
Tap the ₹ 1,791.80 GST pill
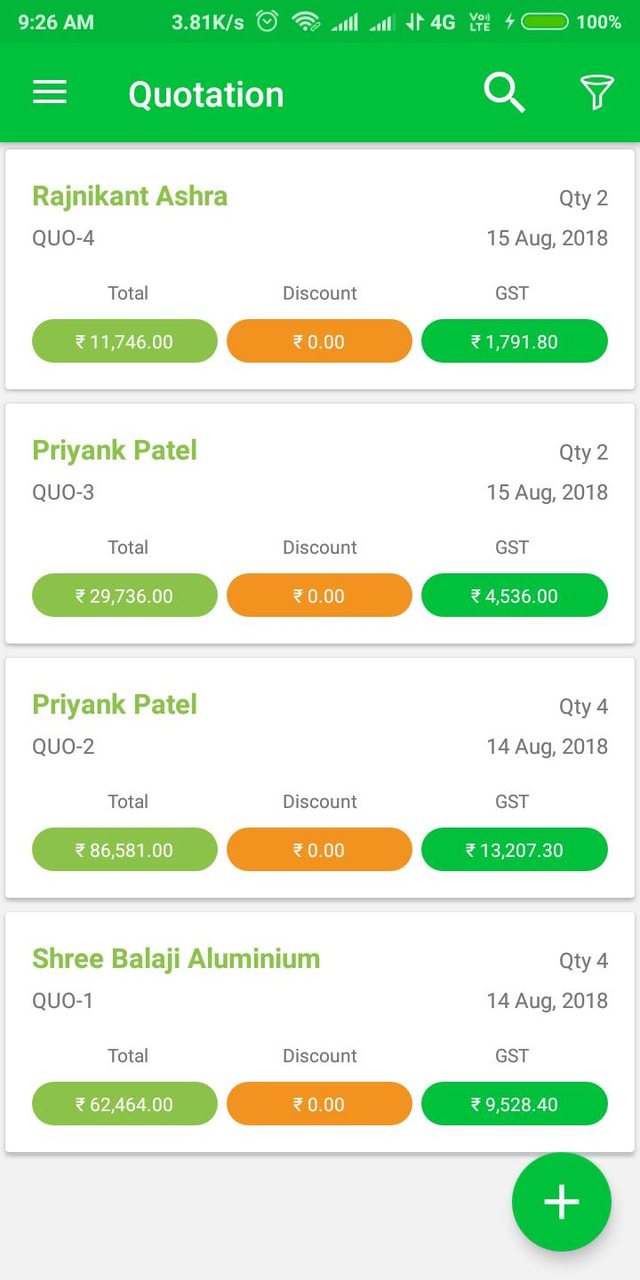[514, 341]
